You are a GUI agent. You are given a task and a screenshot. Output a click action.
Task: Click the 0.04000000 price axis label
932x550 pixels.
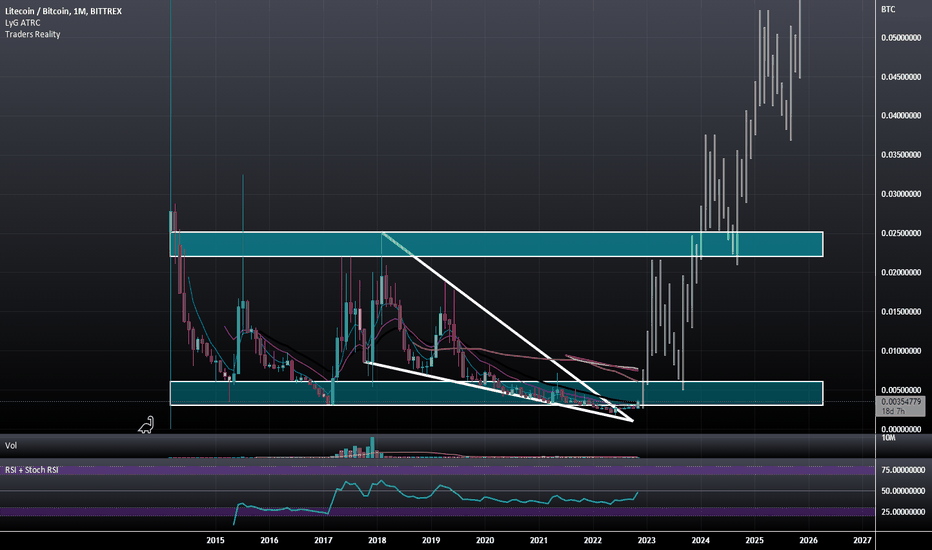click(x=901, y=115)
